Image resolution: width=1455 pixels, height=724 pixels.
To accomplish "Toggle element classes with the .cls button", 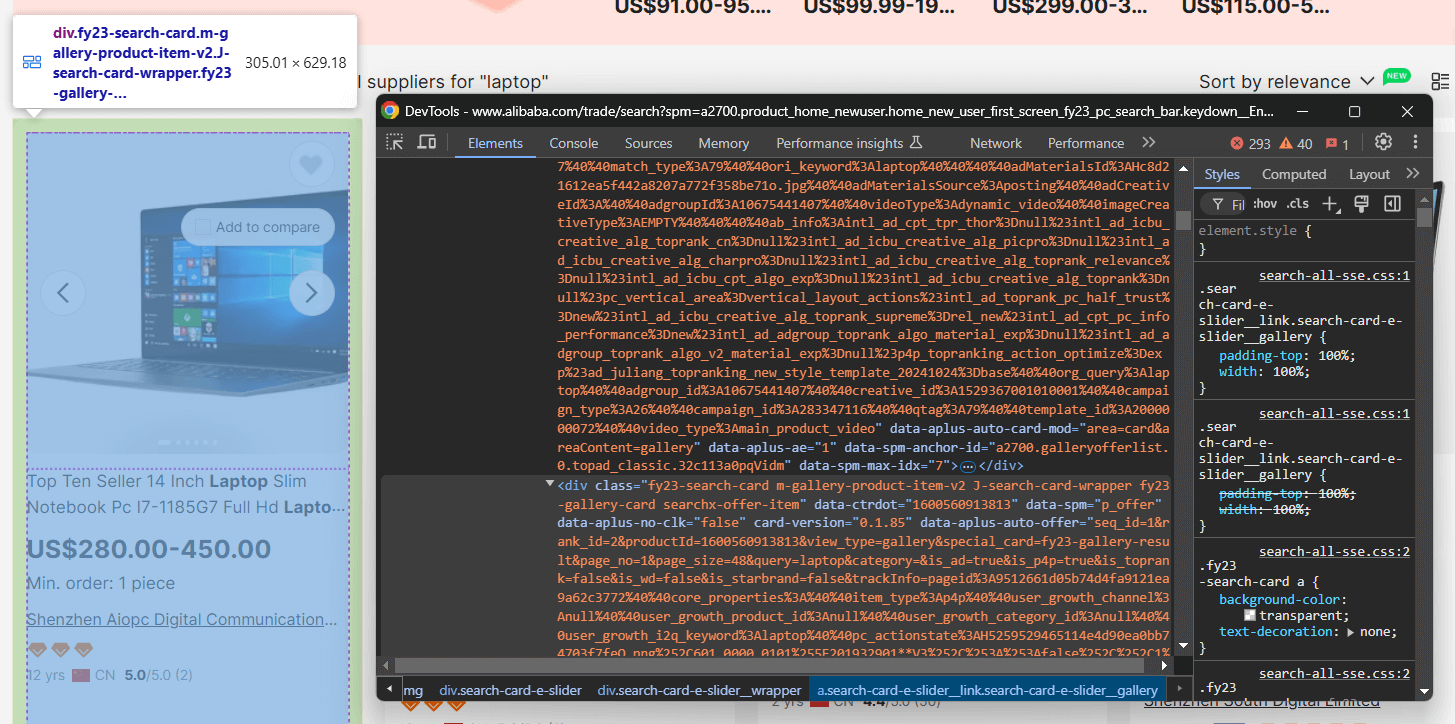I will click(x=1297, y=203).
